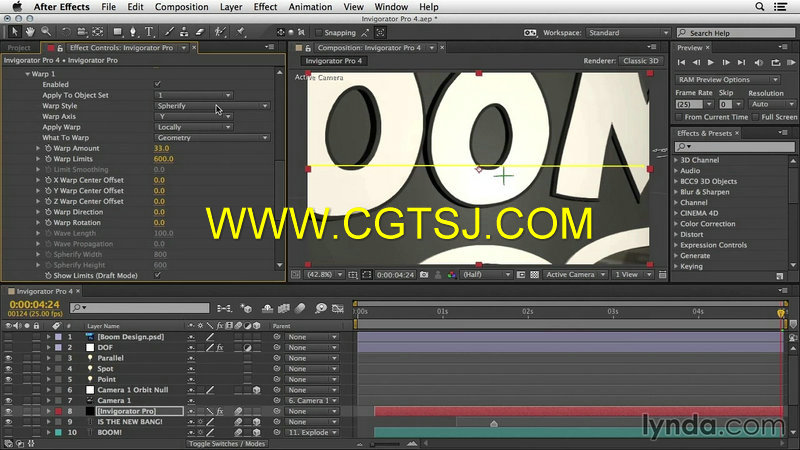Enable motion blur switch in timeline
Screen dimensions: 800x450
pyautogui.click(x=300, y=308)
